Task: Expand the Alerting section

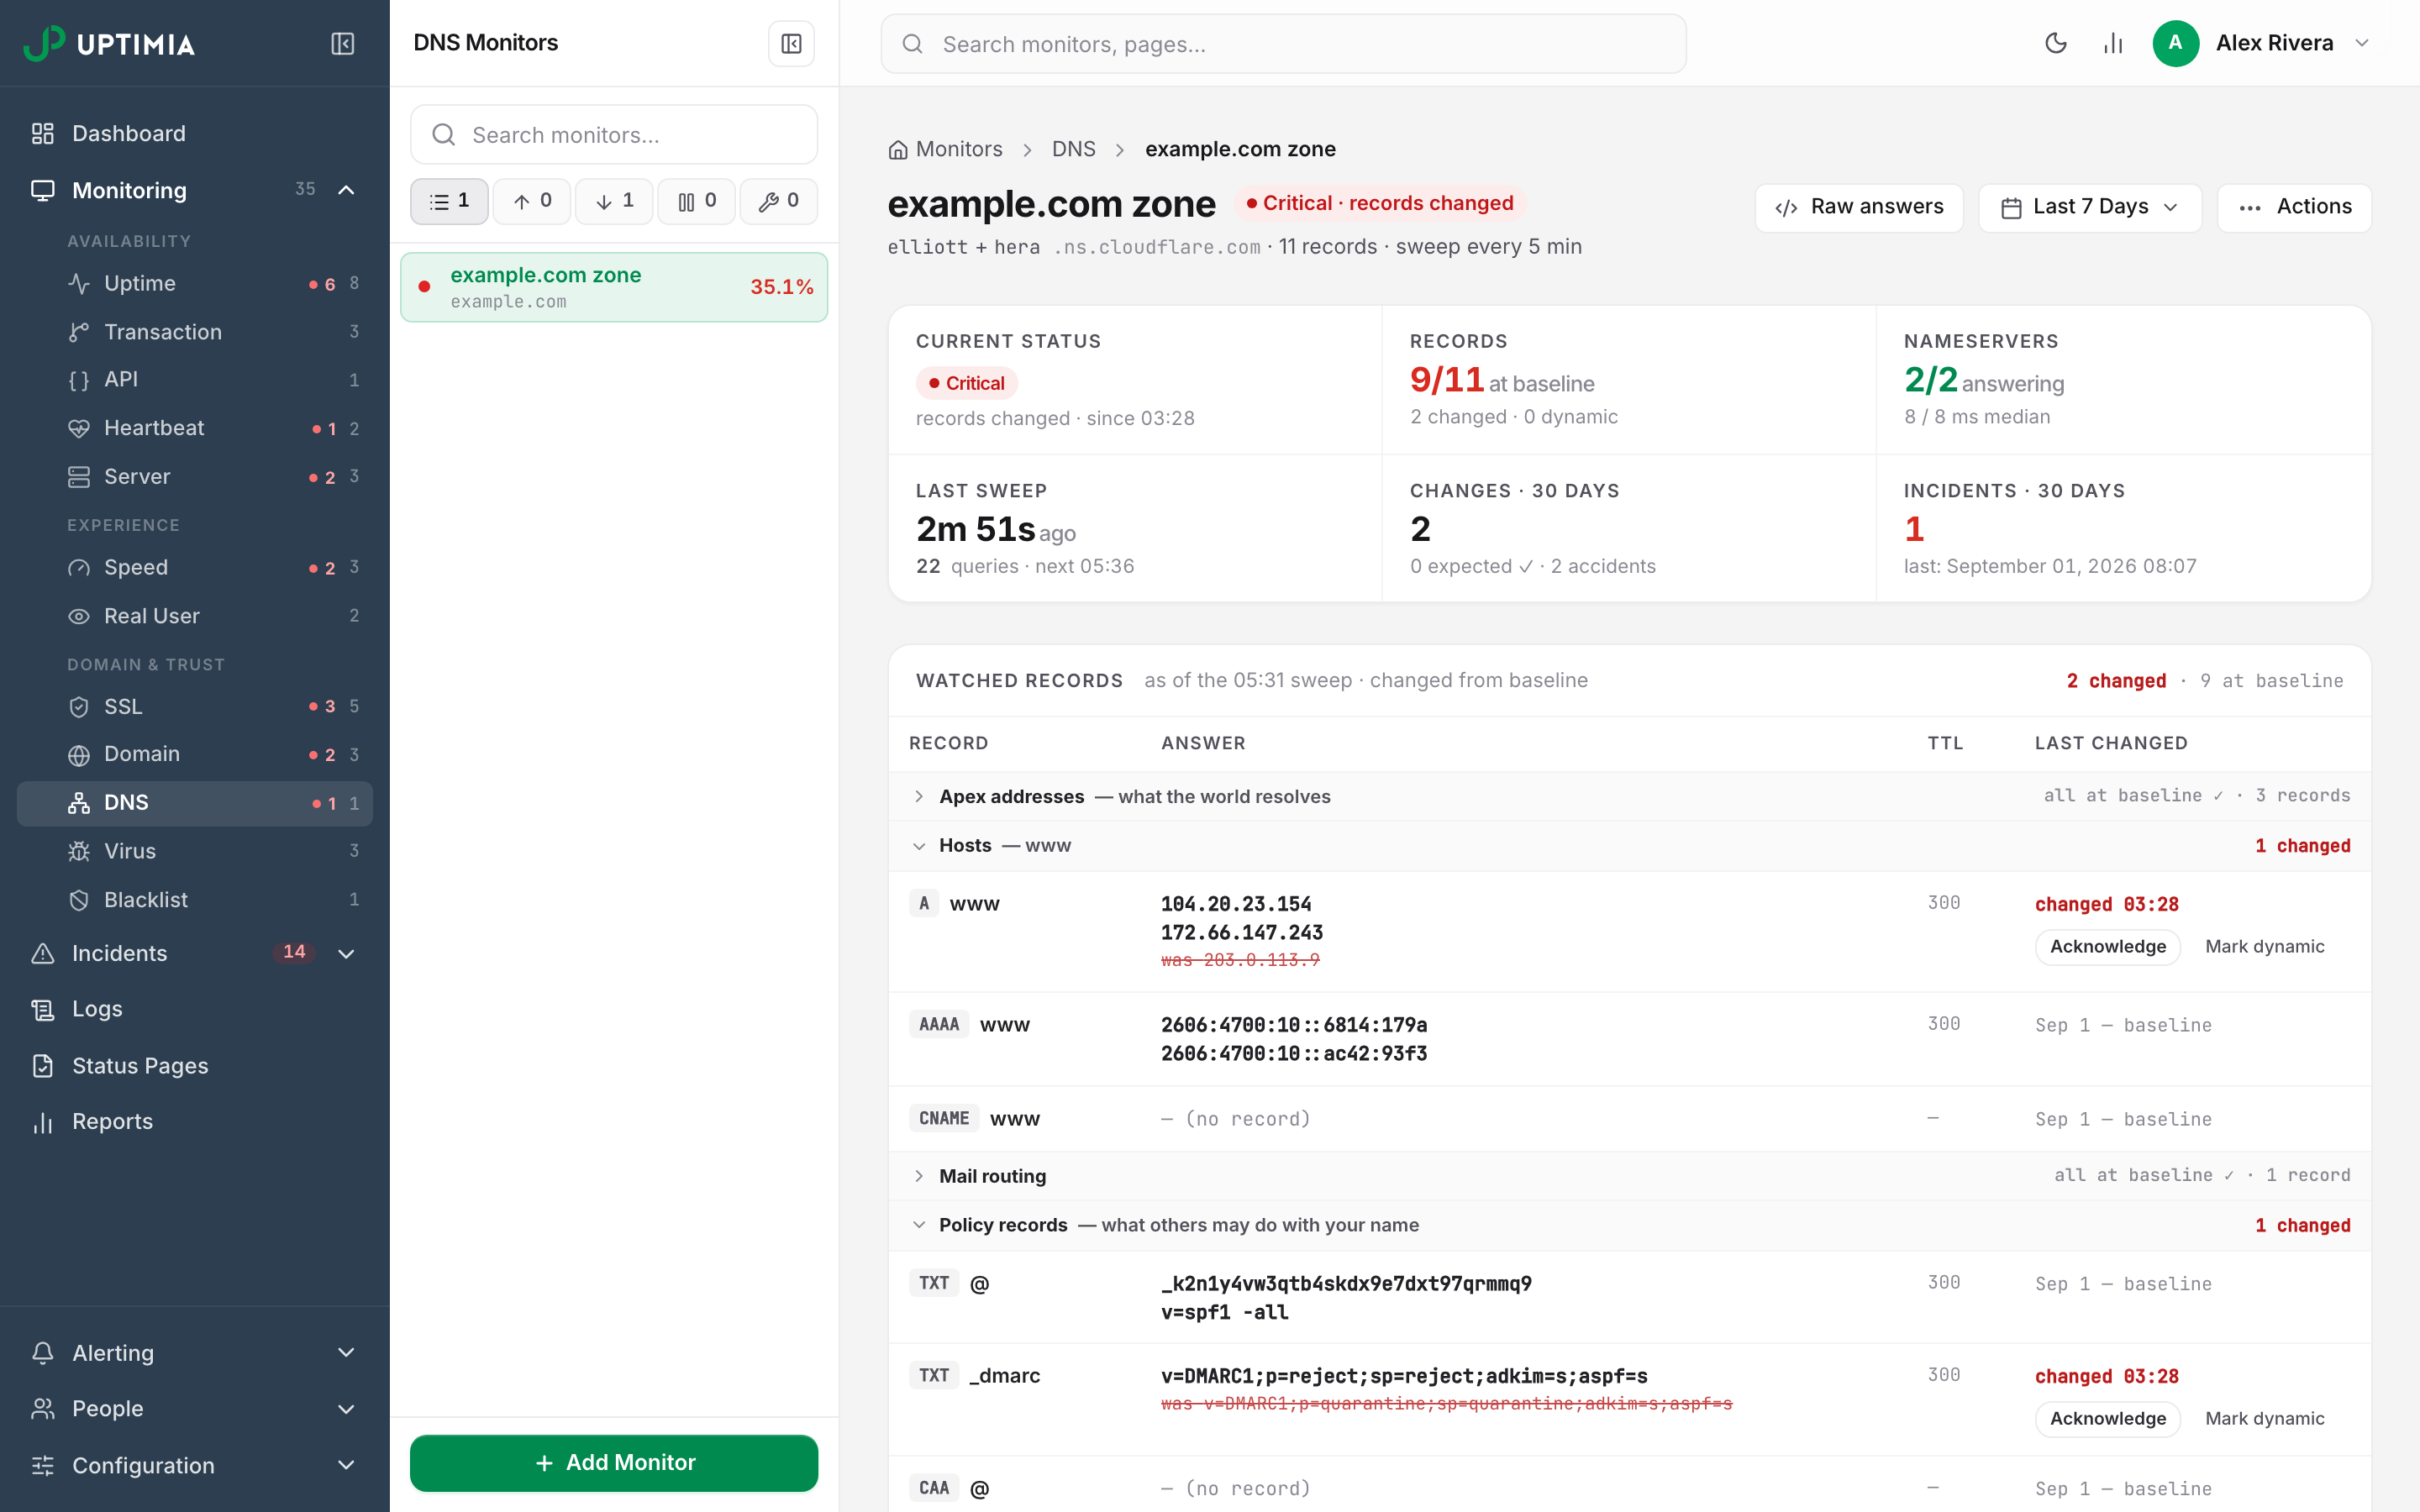Action: click(x=346, y=1352)
